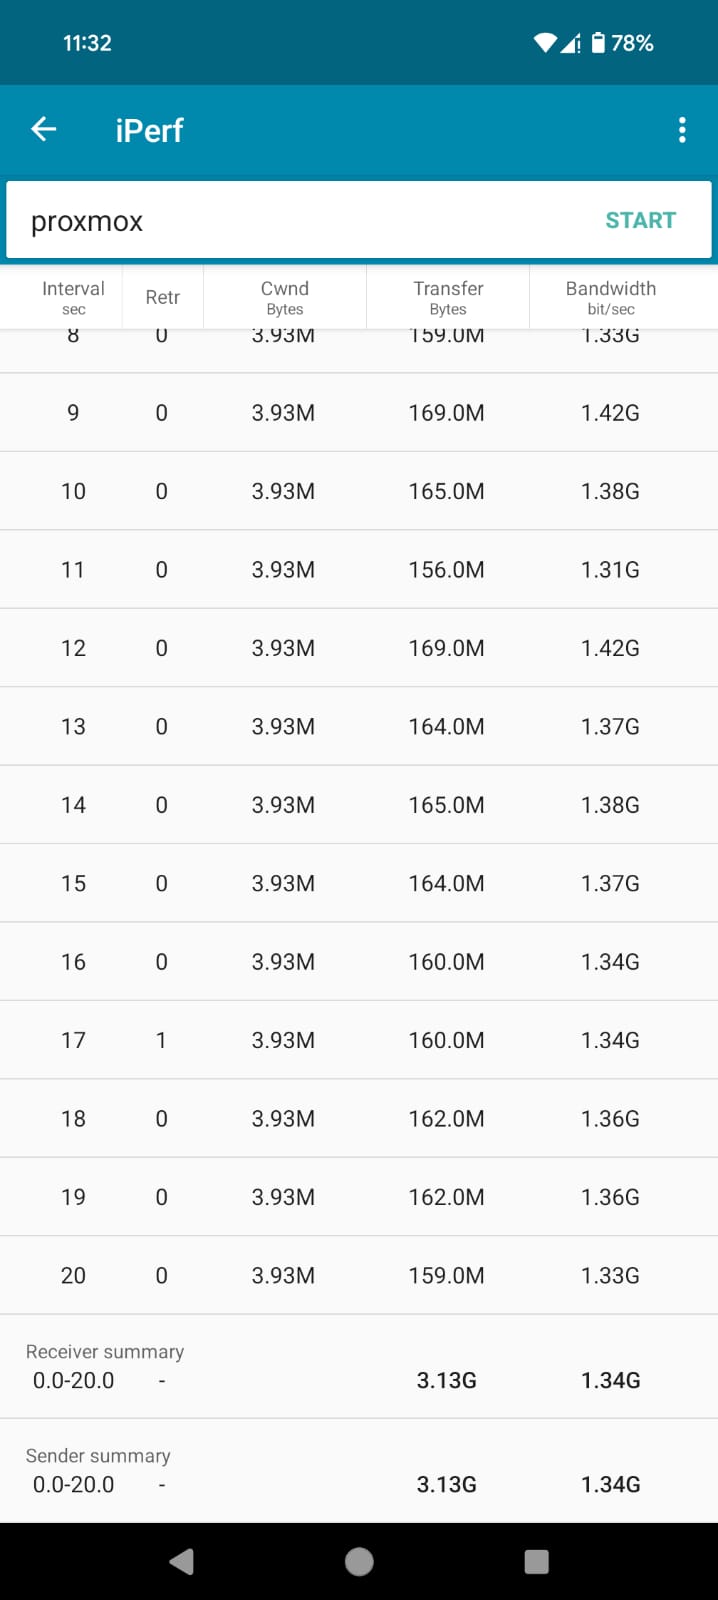Image resolution: width=718 pixels, height=1600 pixels.
Task: Select the interval 11 row with 156.0M transfer
Action: 359,569
